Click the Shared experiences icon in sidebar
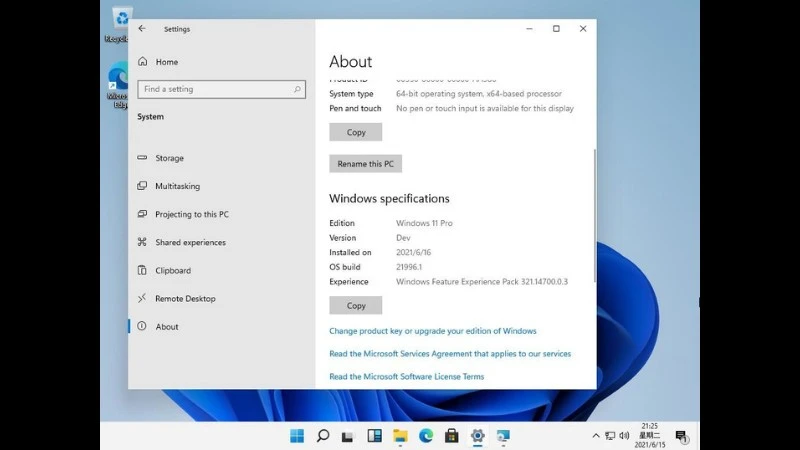Viewport: 800px width, 450px height. [142, 242]
